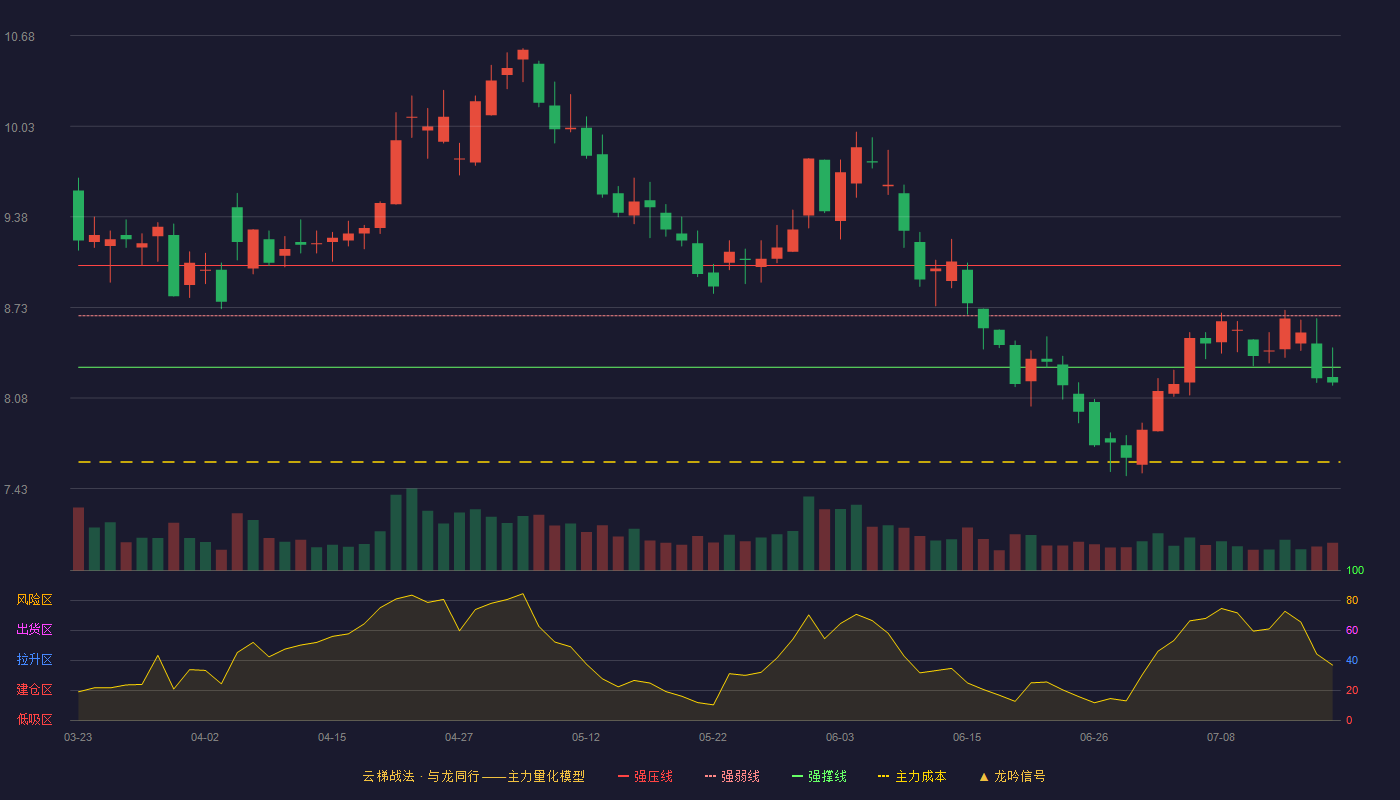Click the 低吸区 zone label
Screen dimensions: 1400x800
point(34,719)
